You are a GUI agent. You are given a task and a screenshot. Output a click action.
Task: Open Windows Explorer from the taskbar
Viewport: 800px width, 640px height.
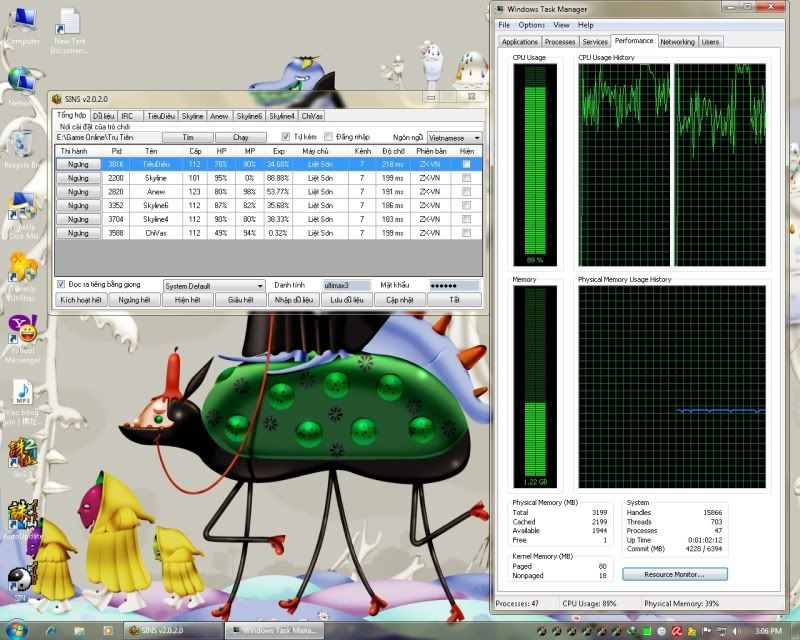[x=79, y=631]
